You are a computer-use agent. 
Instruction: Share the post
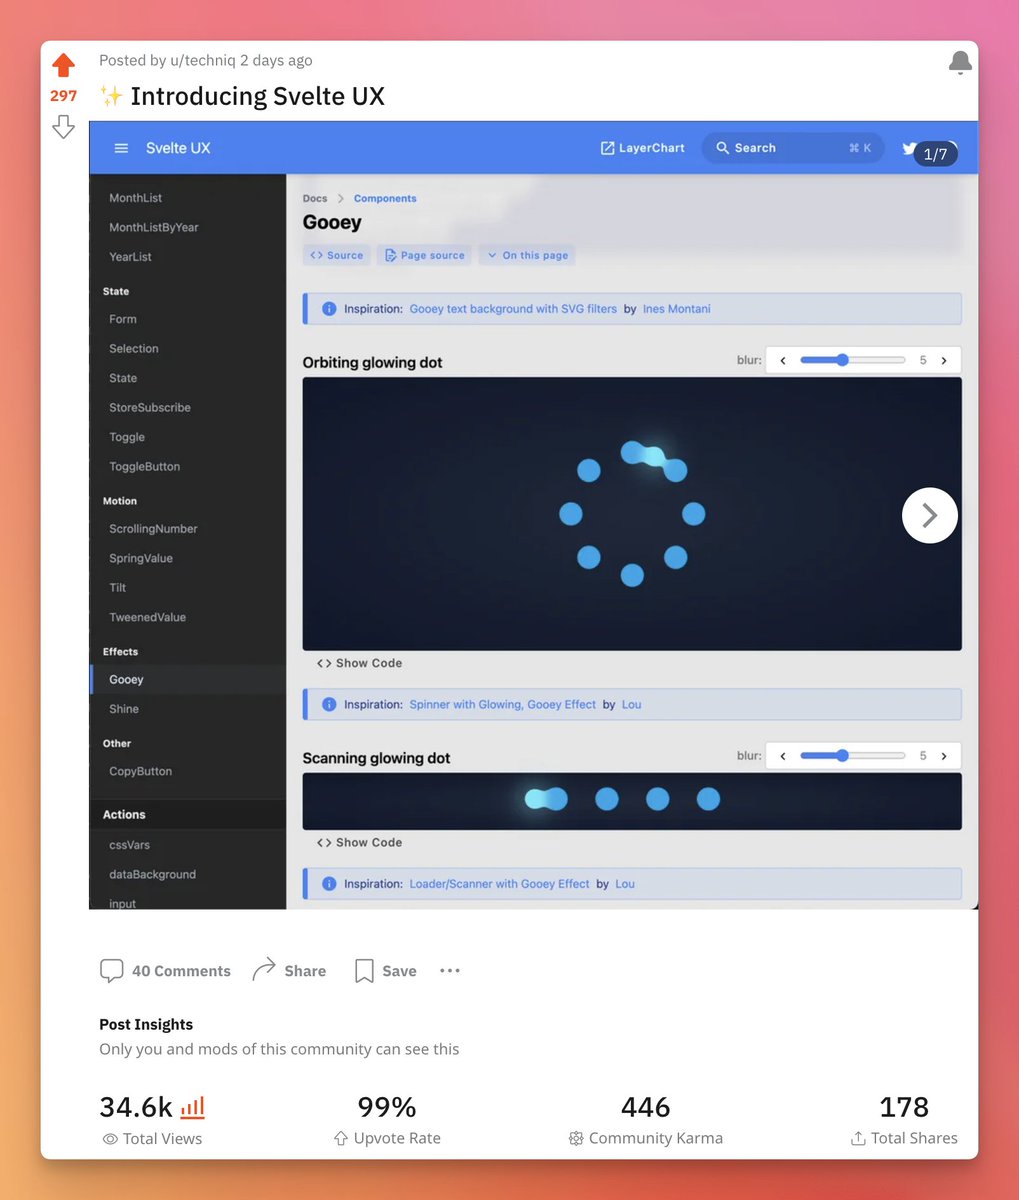coord(289,971)
